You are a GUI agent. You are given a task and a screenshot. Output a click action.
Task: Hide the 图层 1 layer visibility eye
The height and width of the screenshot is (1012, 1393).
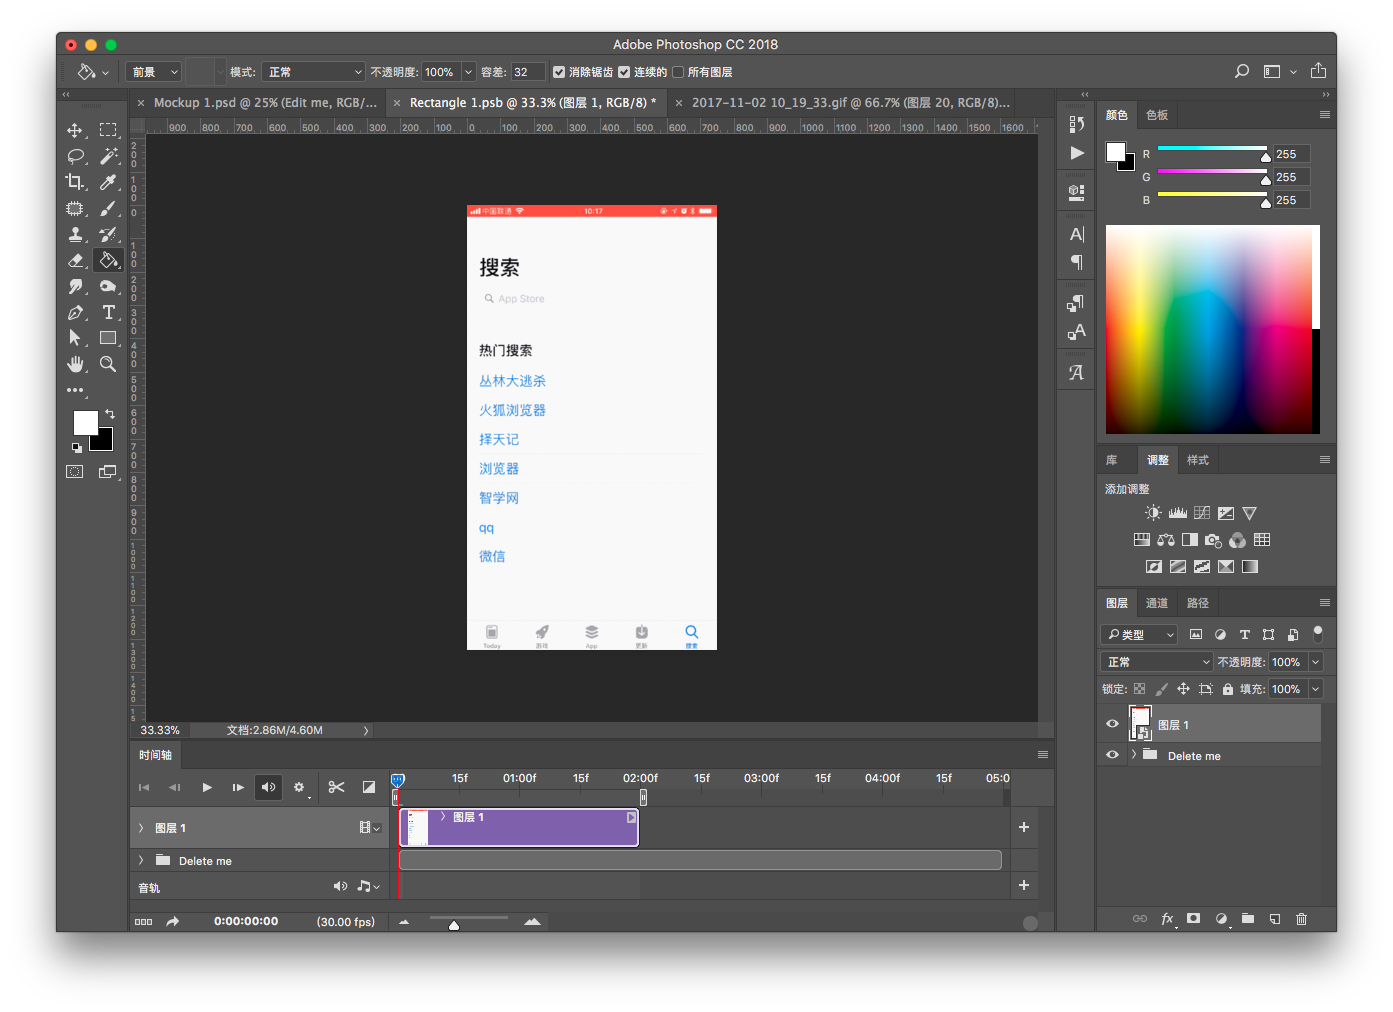(1112, 724)
